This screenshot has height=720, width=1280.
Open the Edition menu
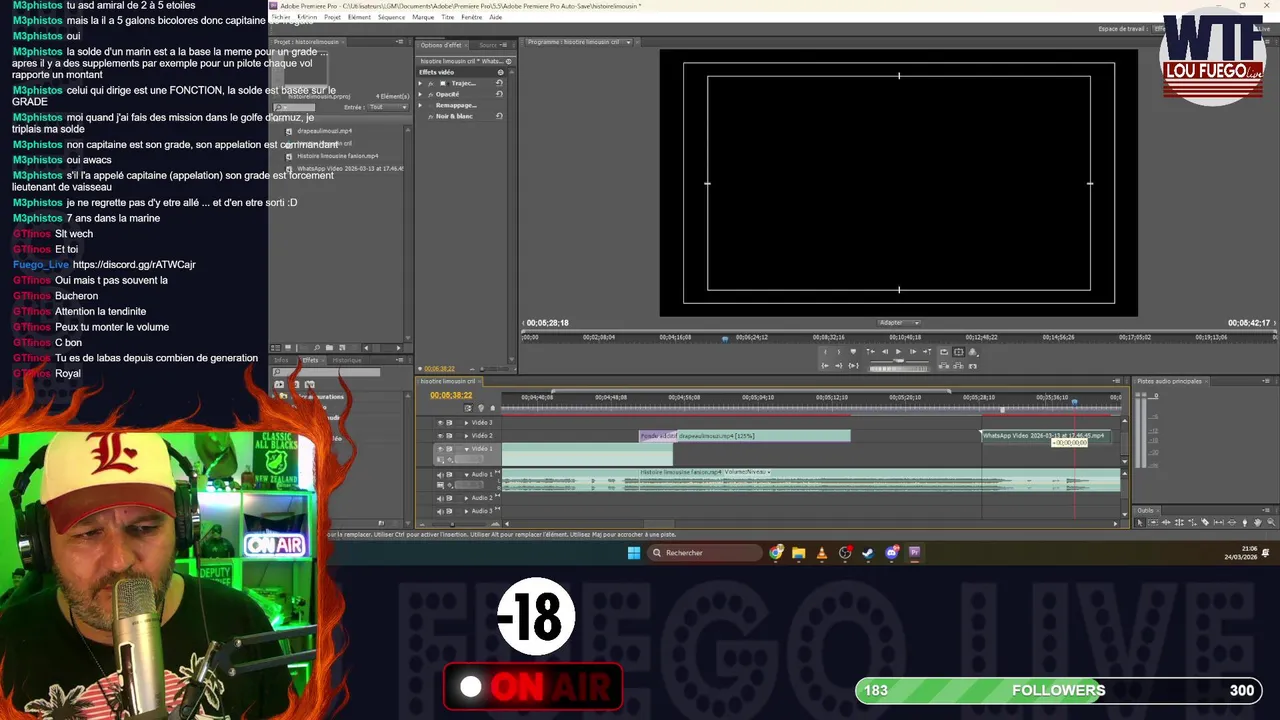point(307,17)
